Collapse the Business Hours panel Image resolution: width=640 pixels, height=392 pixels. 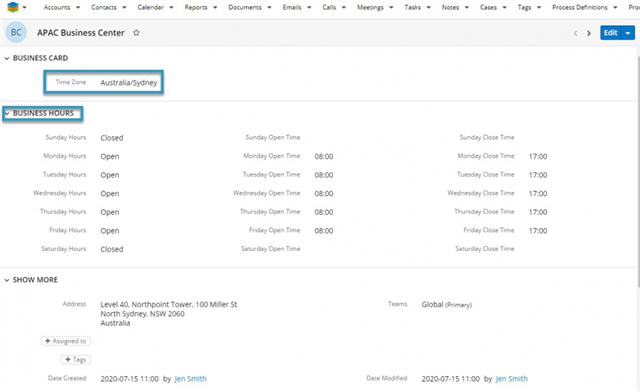[7, 114]
